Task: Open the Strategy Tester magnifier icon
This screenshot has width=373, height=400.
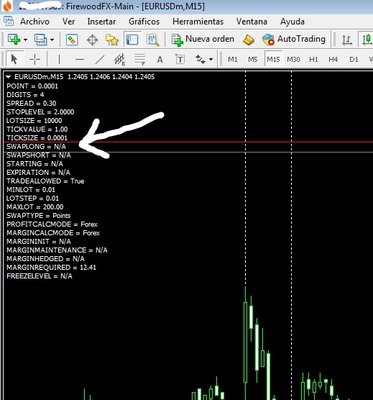Action: pos(153,40)
